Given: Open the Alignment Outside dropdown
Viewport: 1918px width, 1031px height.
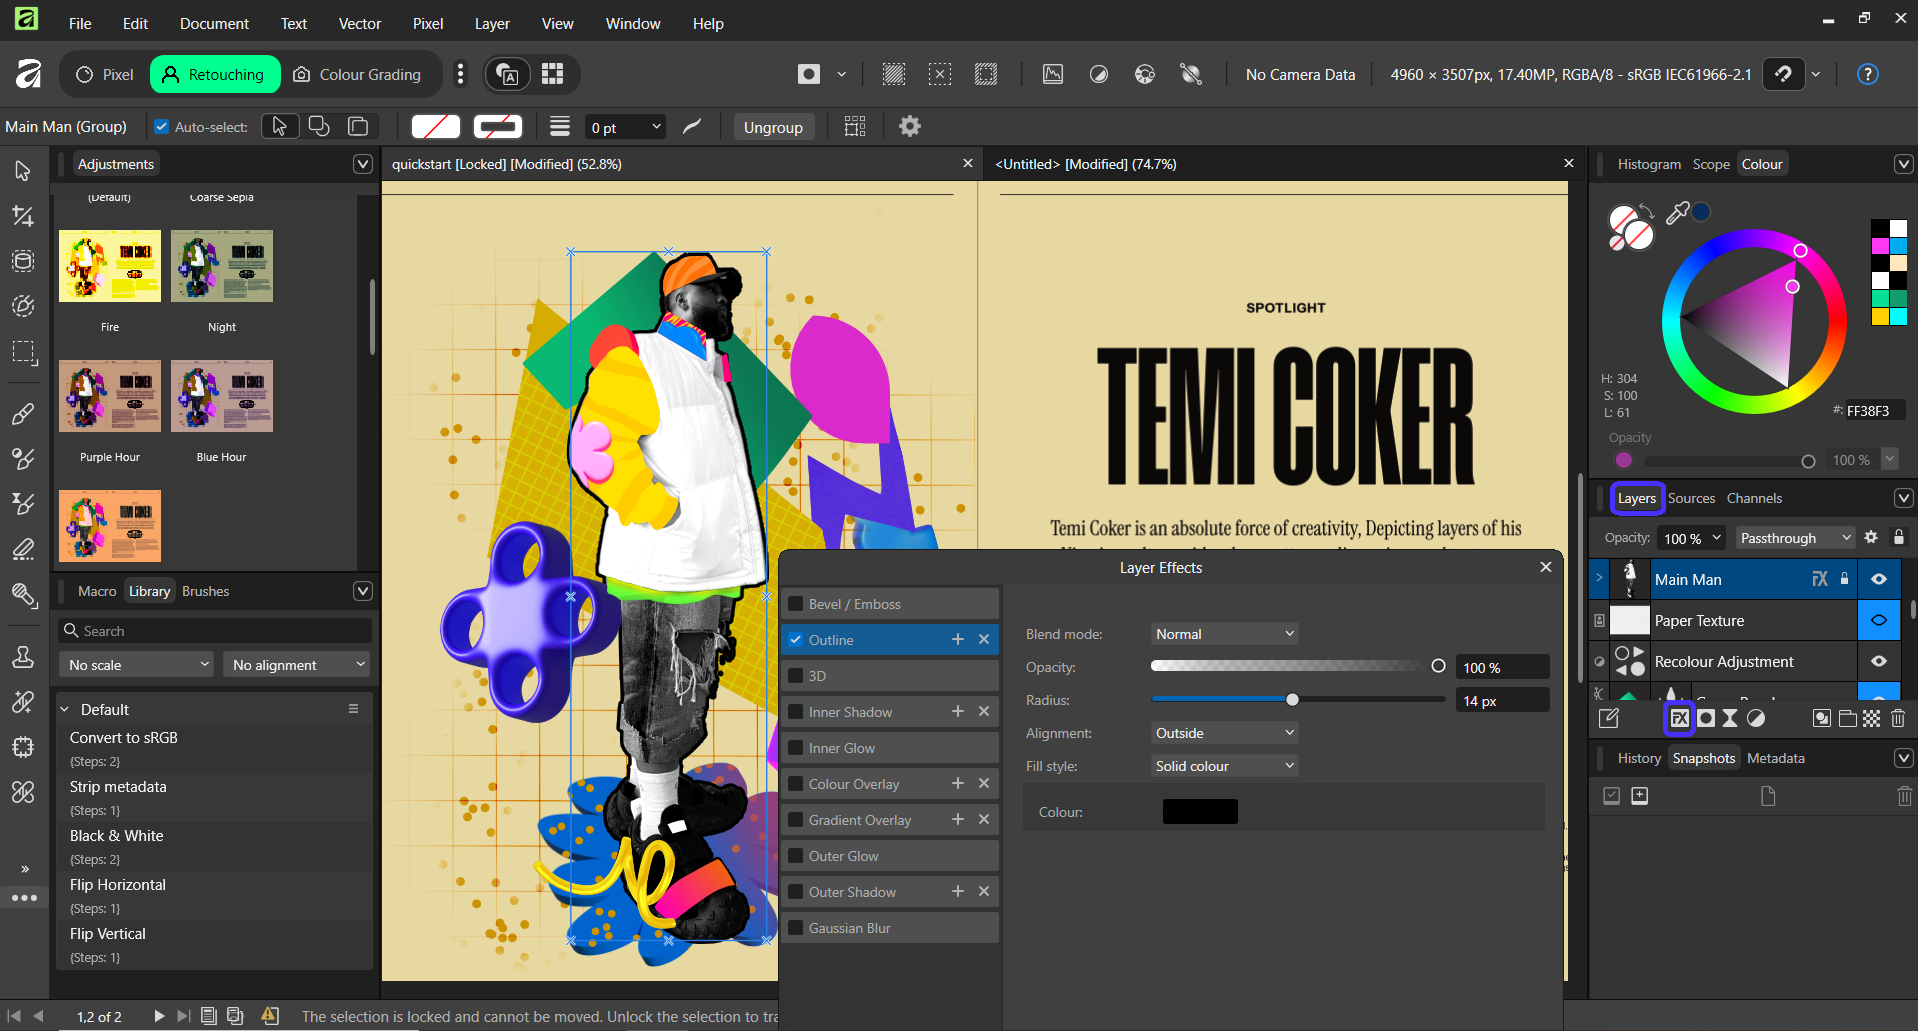Looking at the screenshot, I should pyautogui.click(x=1224, y=733).
